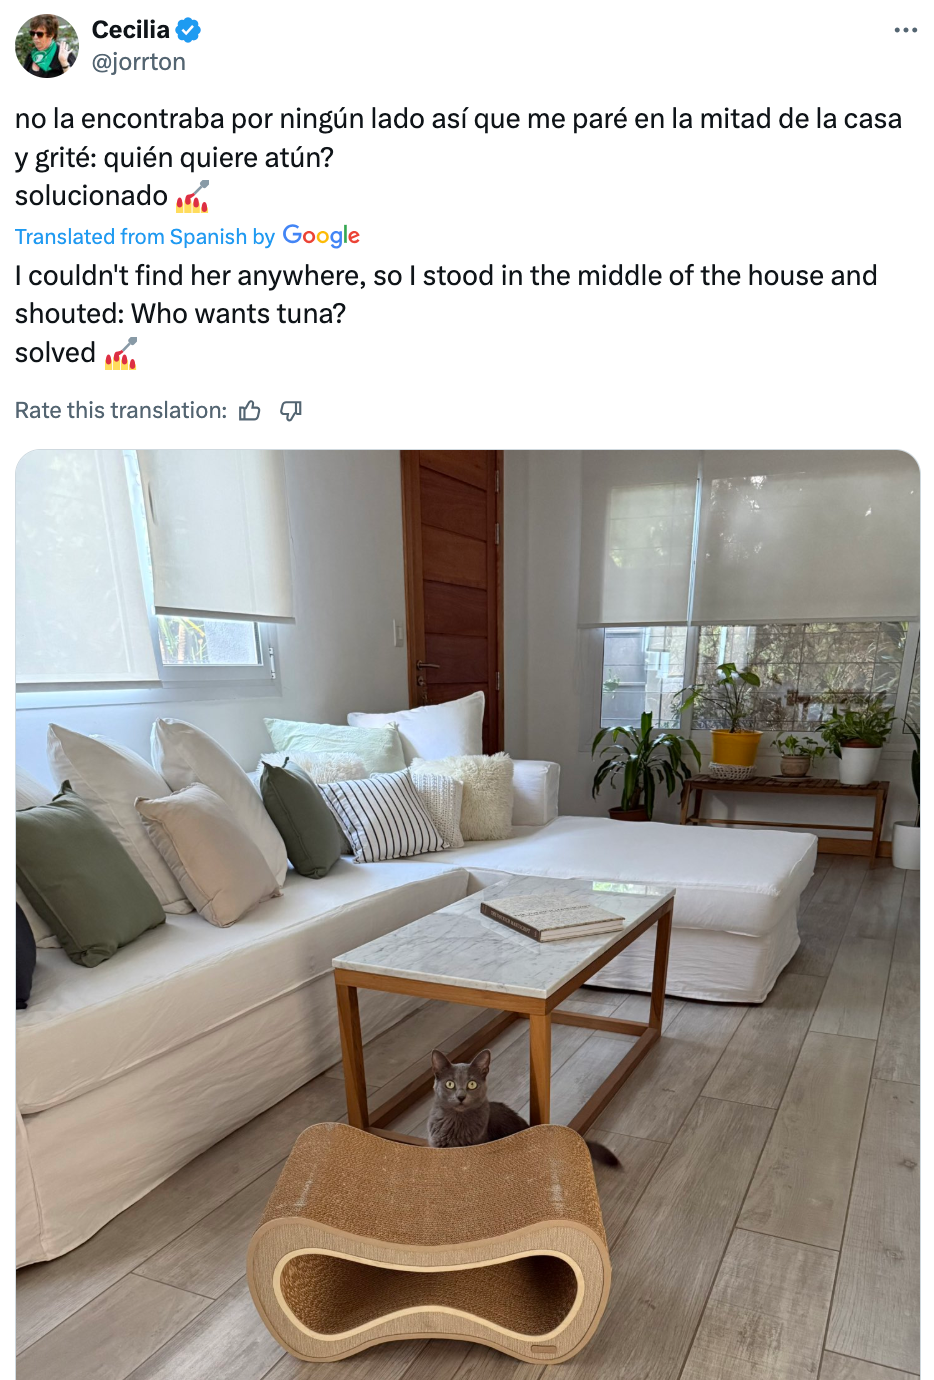Click the nail polish emoji after "solucionado"
This screenshot has width=934, height=1380.
[x=192, y=196]
